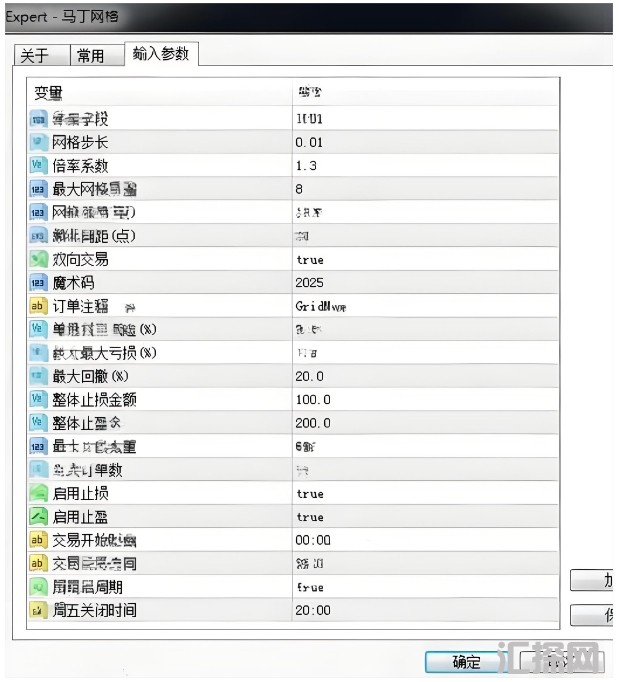Toggle the 启用止损 true value
The width and height of the screenshot is (619, 682).
pos(310,493)
